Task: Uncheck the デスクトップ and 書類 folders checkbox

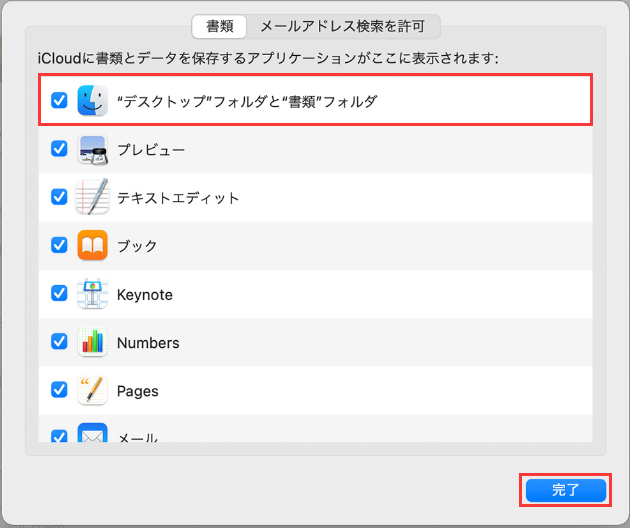Action: coord(59,100)
